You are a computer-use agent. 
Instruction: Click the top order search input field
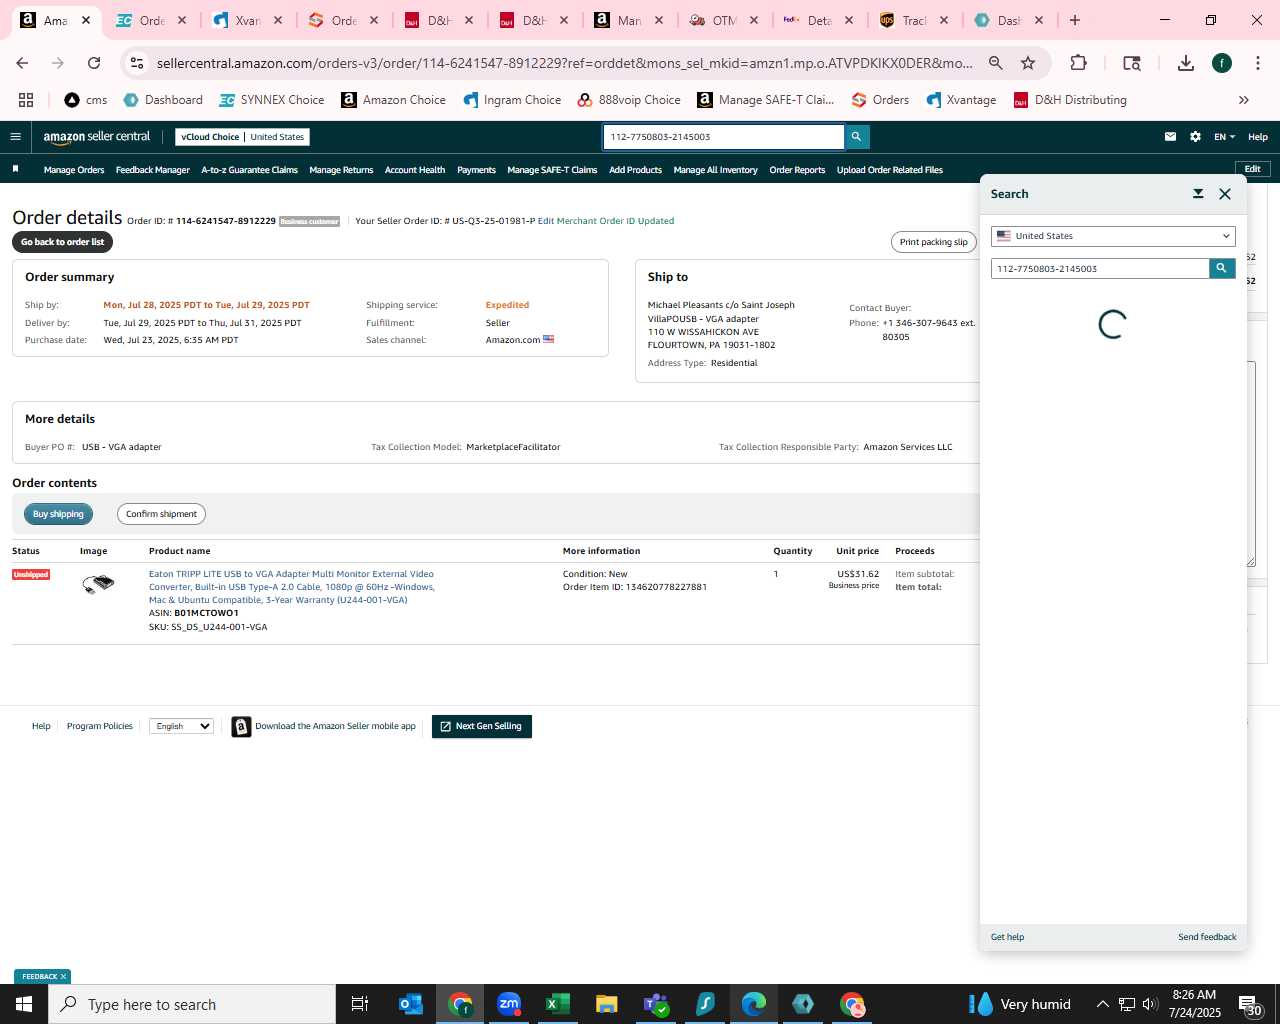click(723, 137)
